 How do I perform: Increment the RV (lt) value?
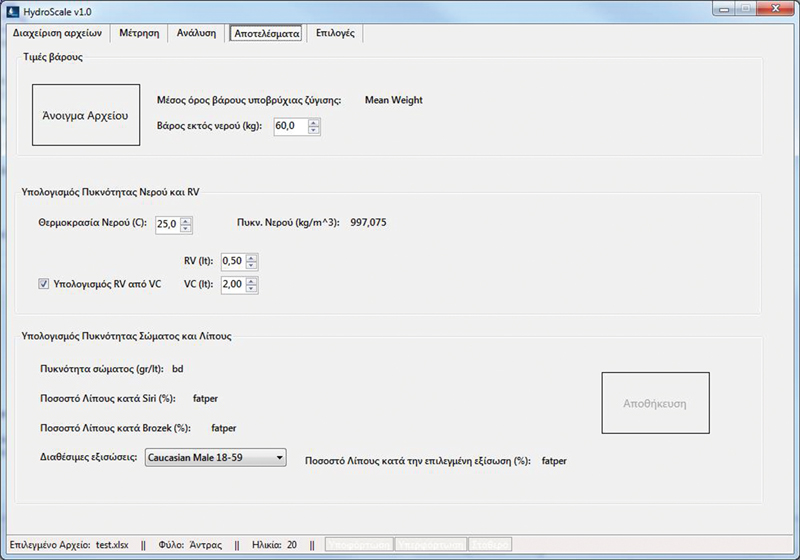251,257
